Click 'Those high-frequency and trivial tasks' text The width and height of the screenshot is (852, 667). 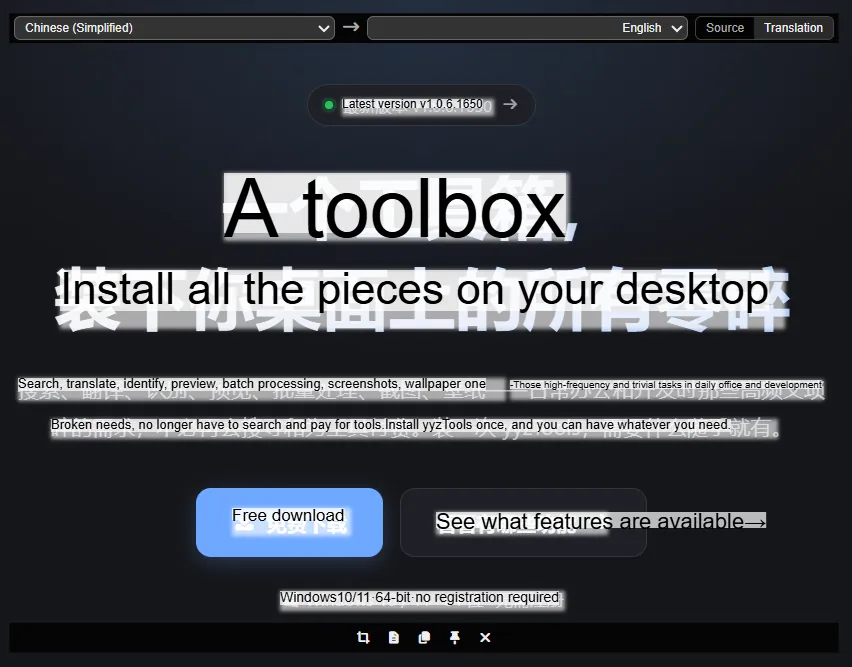tap(666, 385)
